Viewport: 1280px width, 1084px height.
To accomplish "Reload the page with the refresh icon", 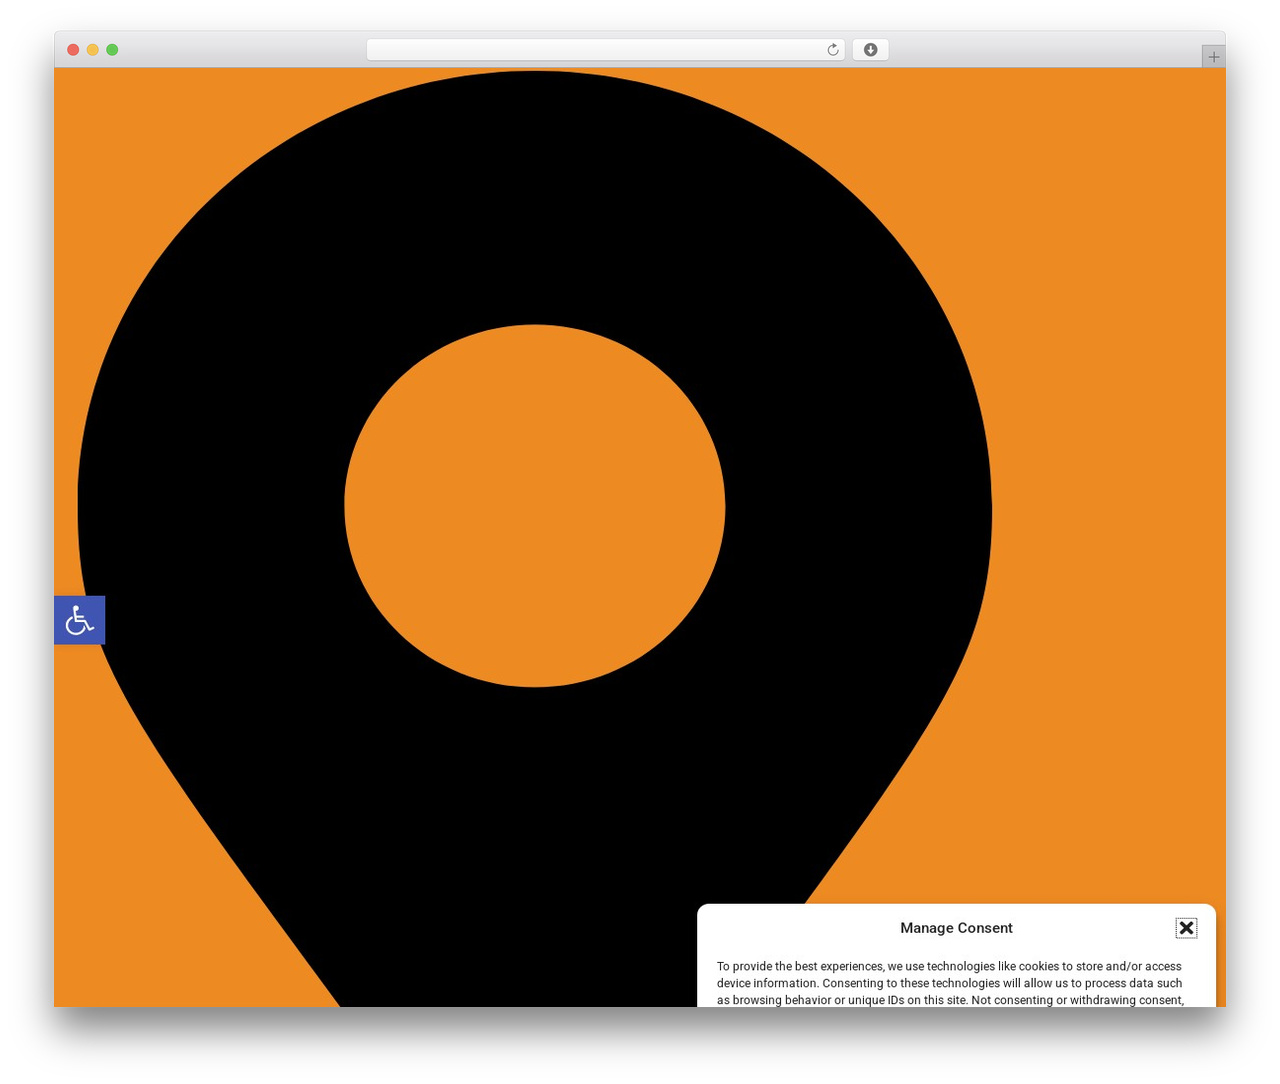I will (x=832, y=50).
